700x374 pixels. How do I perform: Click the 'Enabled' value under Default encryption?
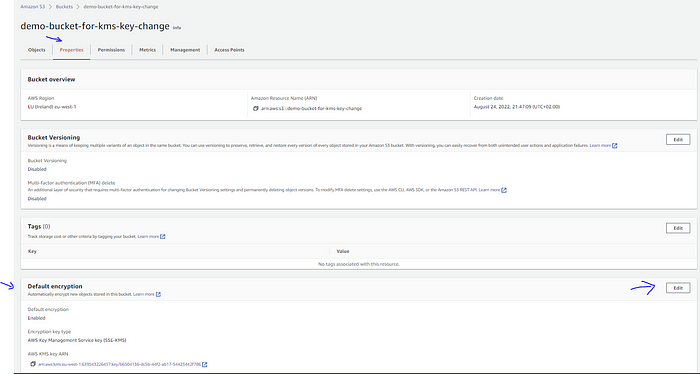tap(37, 318)
